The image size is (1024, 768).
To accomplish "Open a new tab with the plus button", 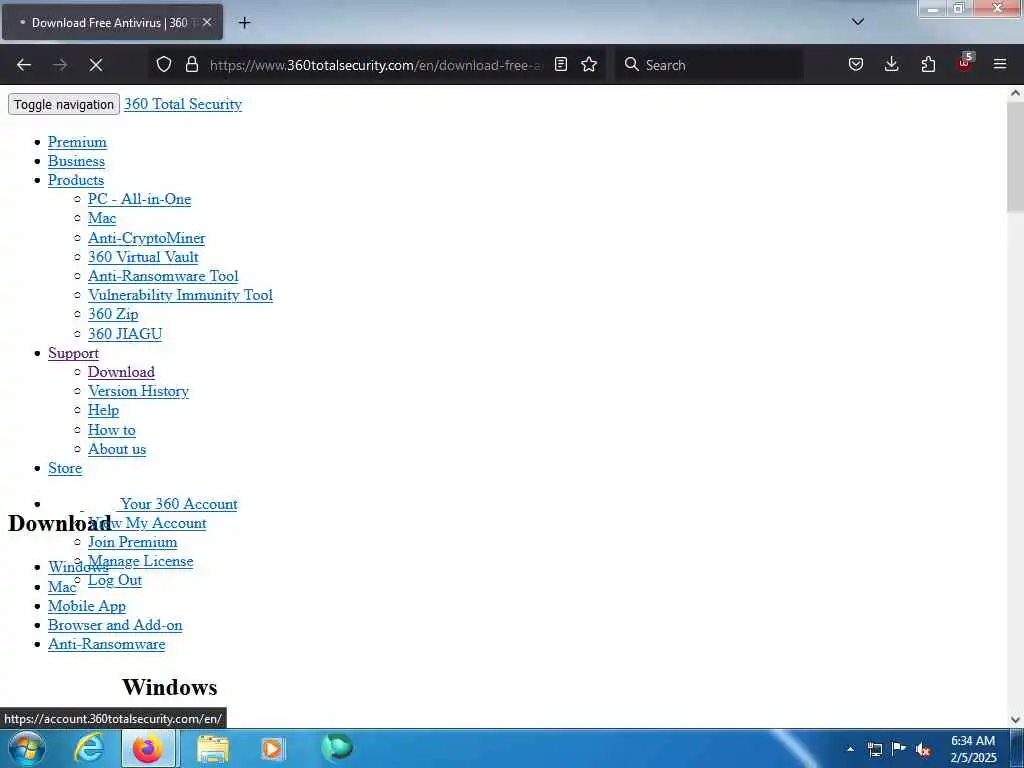I will pos(244,23).
